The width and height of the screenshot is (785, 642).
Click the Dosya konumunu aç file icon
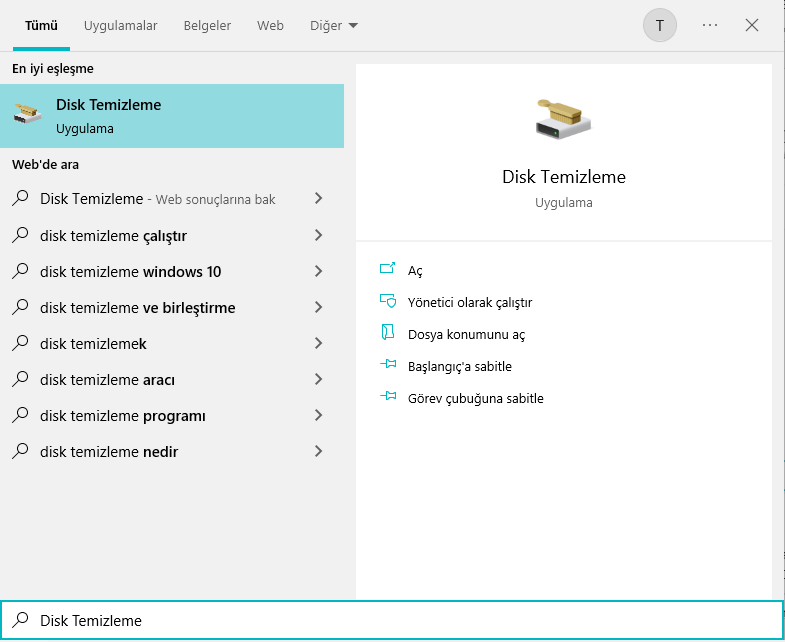click(x=388, y=334)
